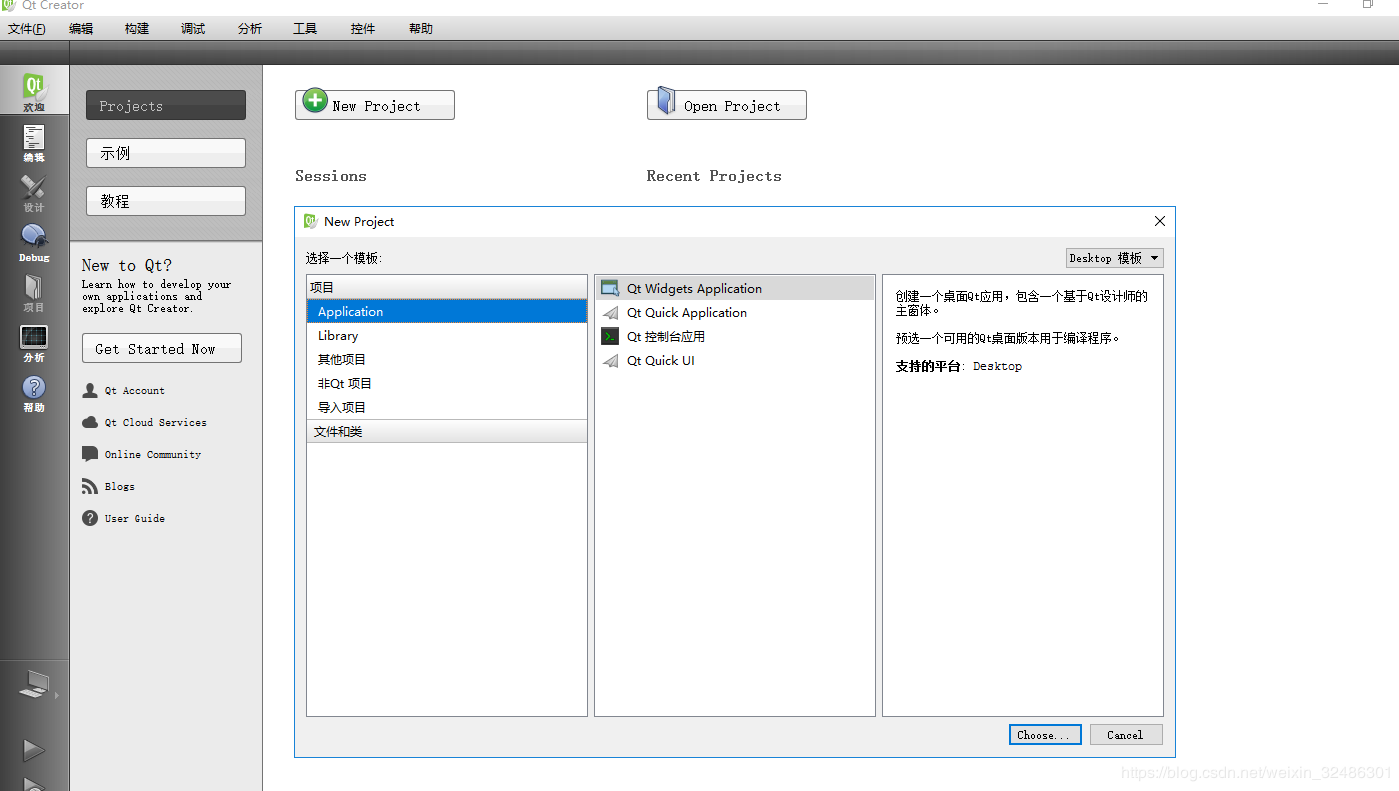1399x791 pixels.
Task: Click the 文件和类 section header
Action: click(x=447, y=432)
